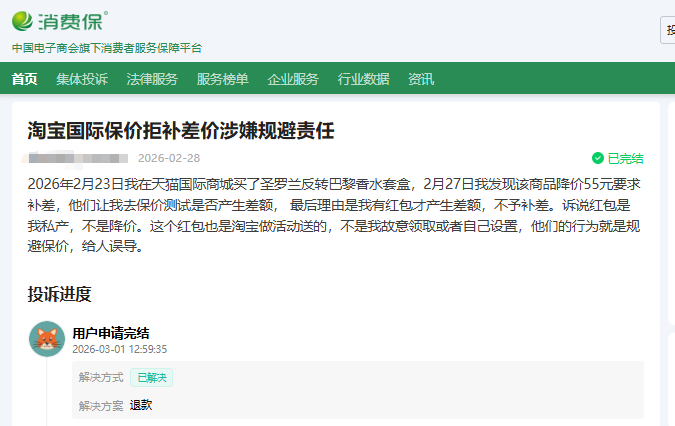Click the fox avatar in complaint progress
The width and height of the screenshot is (675, 426).
point(47,340)
